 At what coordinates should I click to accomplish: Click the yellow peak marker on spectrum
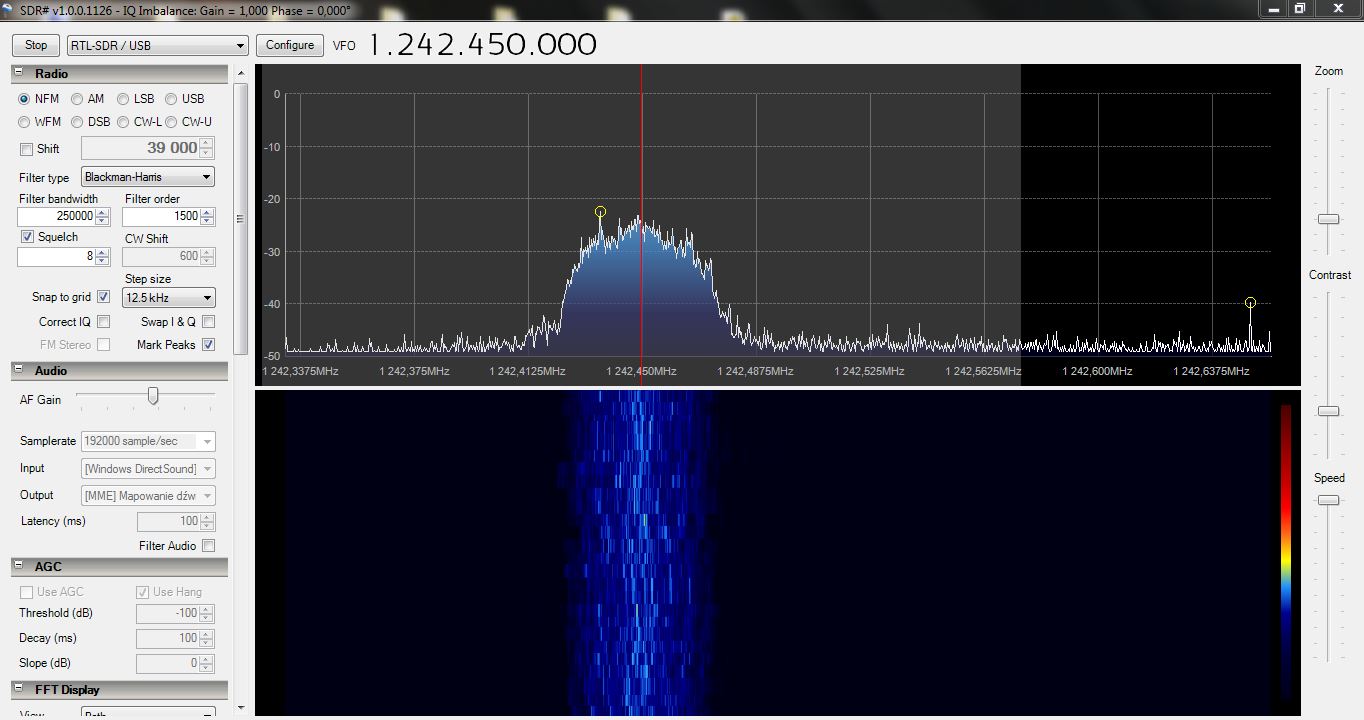(600, 212)
